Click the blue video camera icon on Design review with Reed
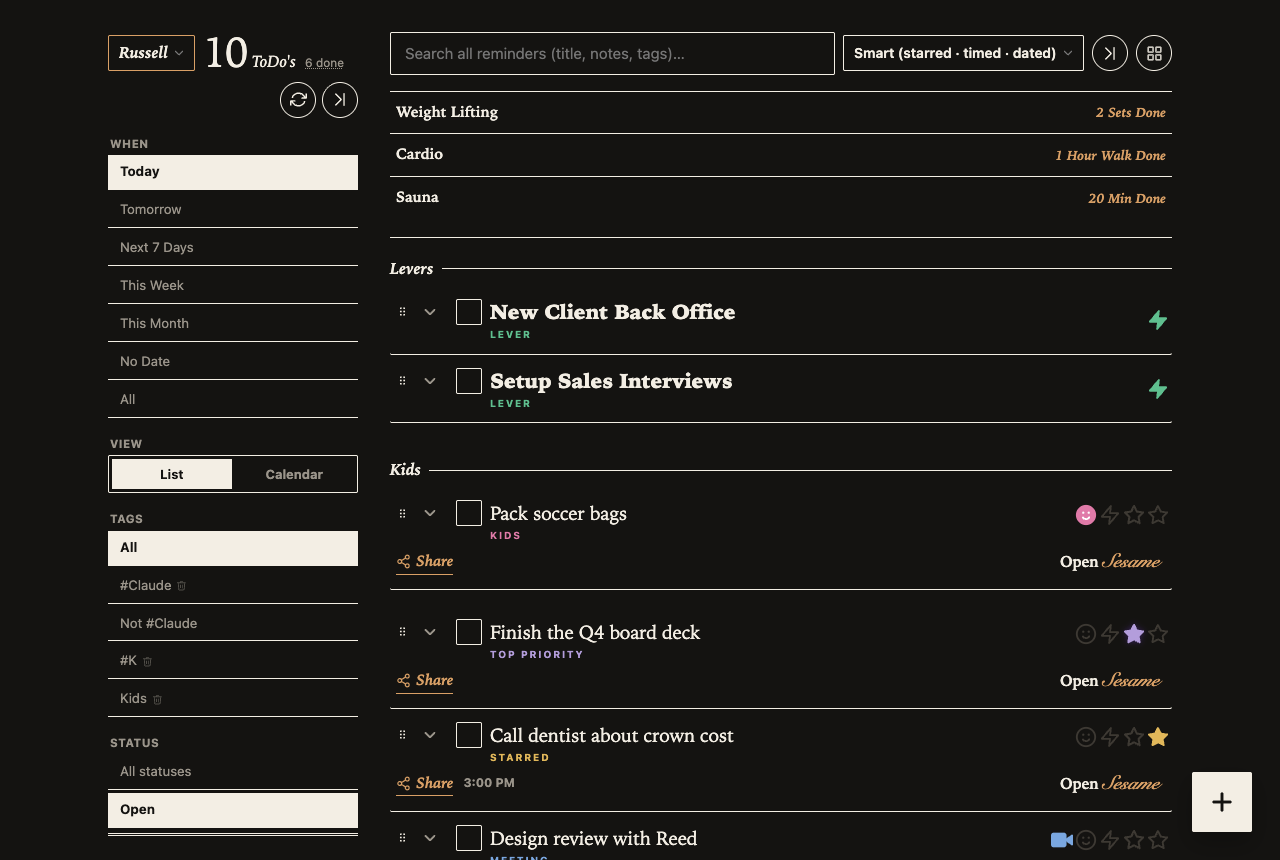The image size is (1280, 860). point(1062,840)
